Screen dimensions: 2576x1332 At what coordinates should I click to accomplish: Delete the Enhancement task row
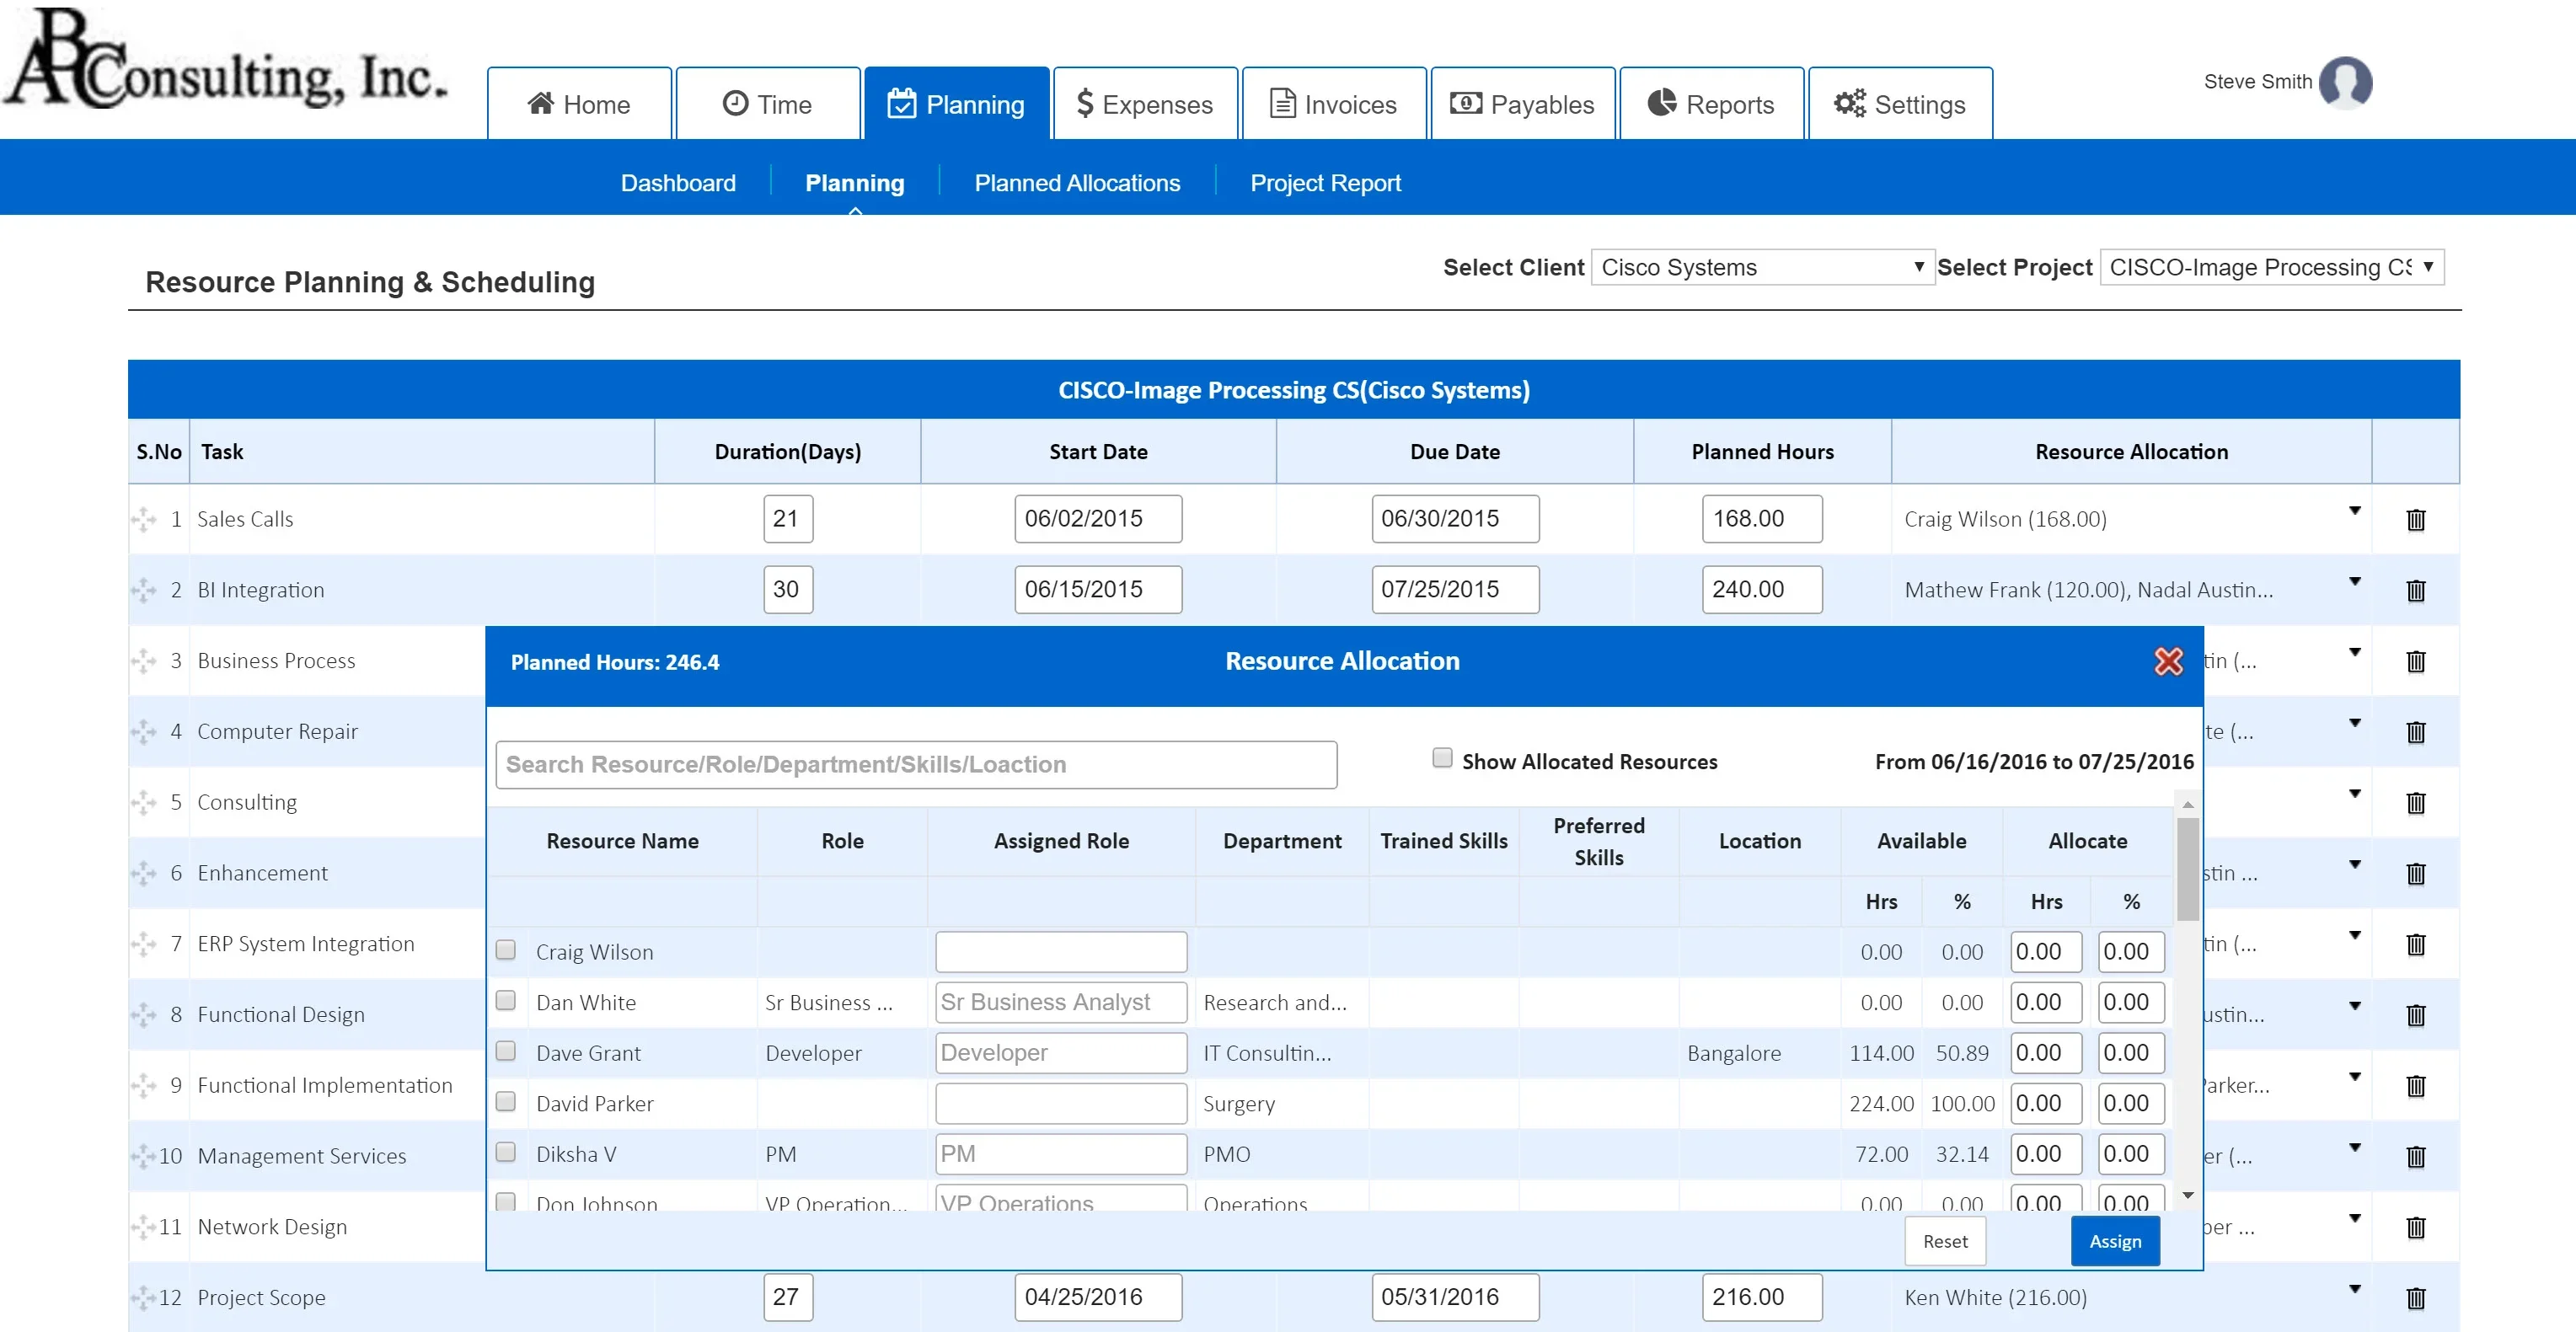2415,874
